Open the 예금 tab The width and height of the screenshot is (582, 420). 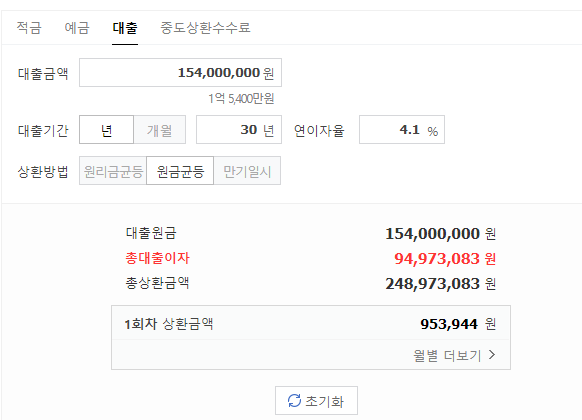tap(77, 28)
